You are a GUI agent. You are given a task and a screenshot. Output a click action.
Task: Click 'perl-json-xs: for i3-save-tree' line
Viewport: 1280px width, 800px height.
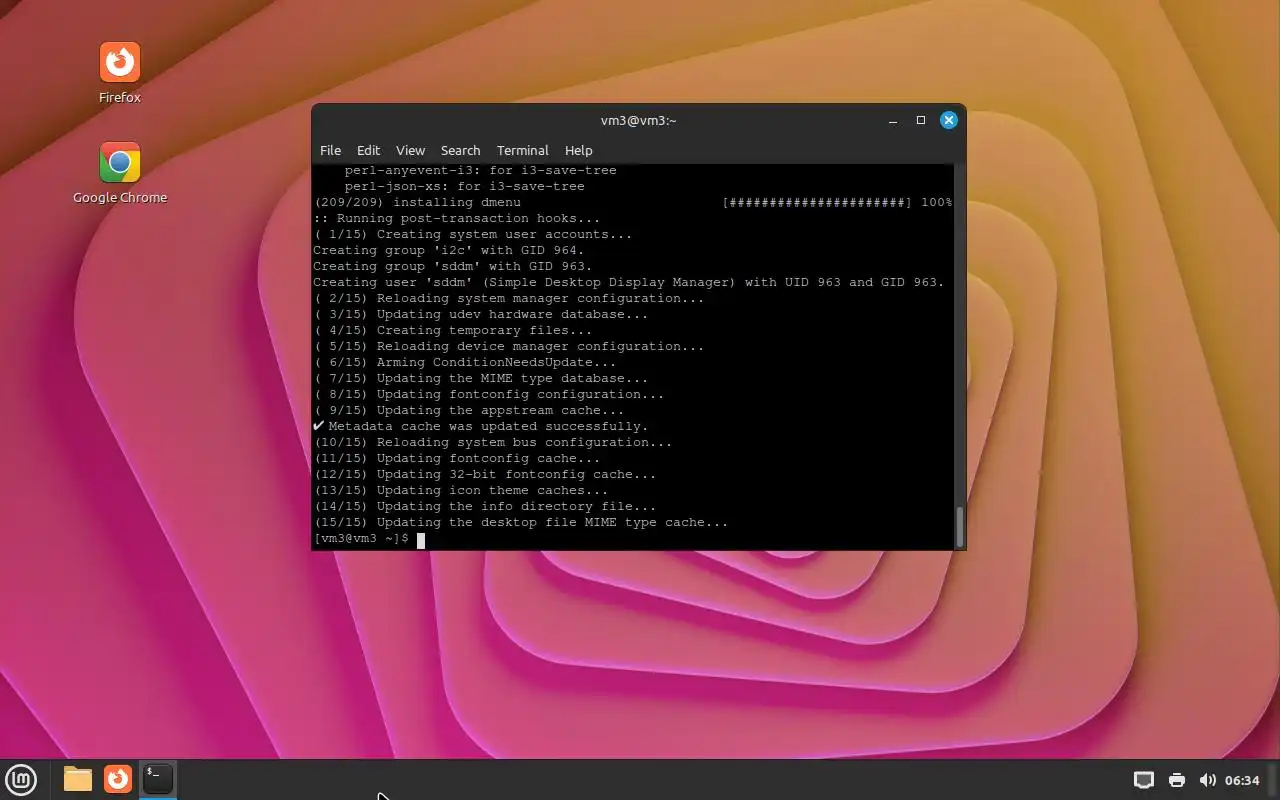[x=465, y=187]
